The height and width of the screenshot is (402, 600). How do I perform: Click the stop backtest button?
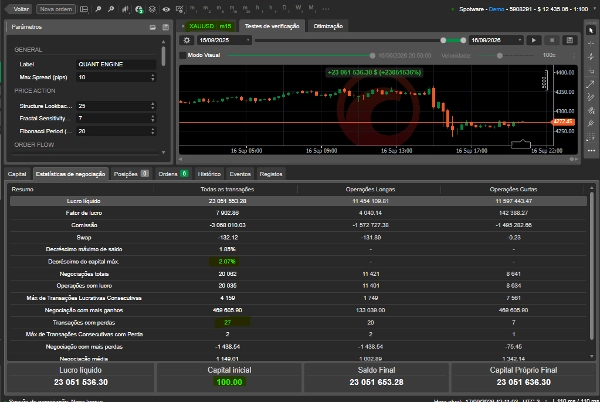point(552,40)
